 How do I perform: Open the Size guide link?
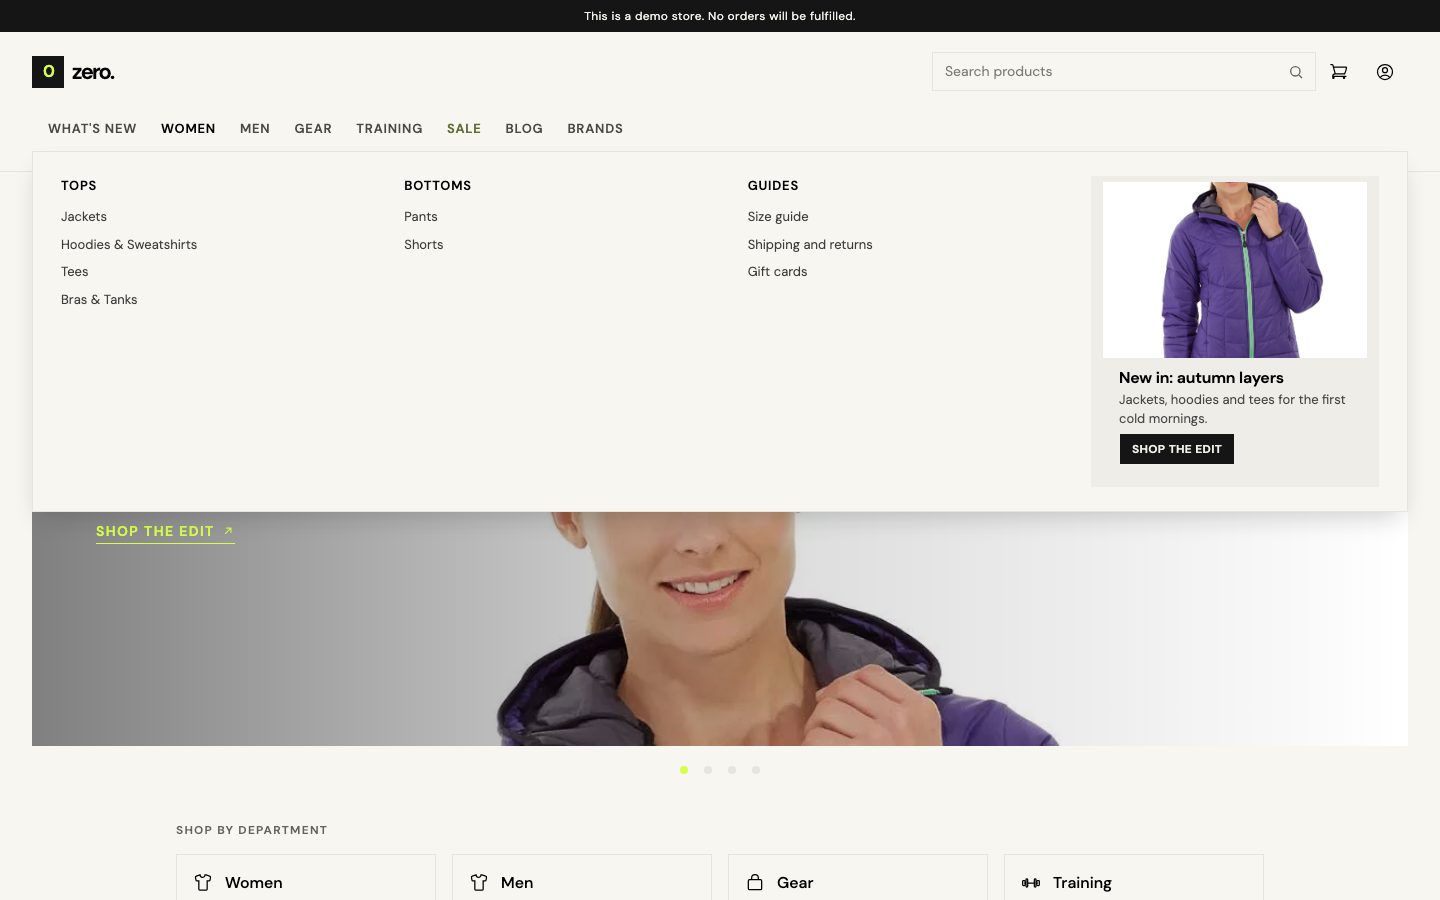click(778, 216)
